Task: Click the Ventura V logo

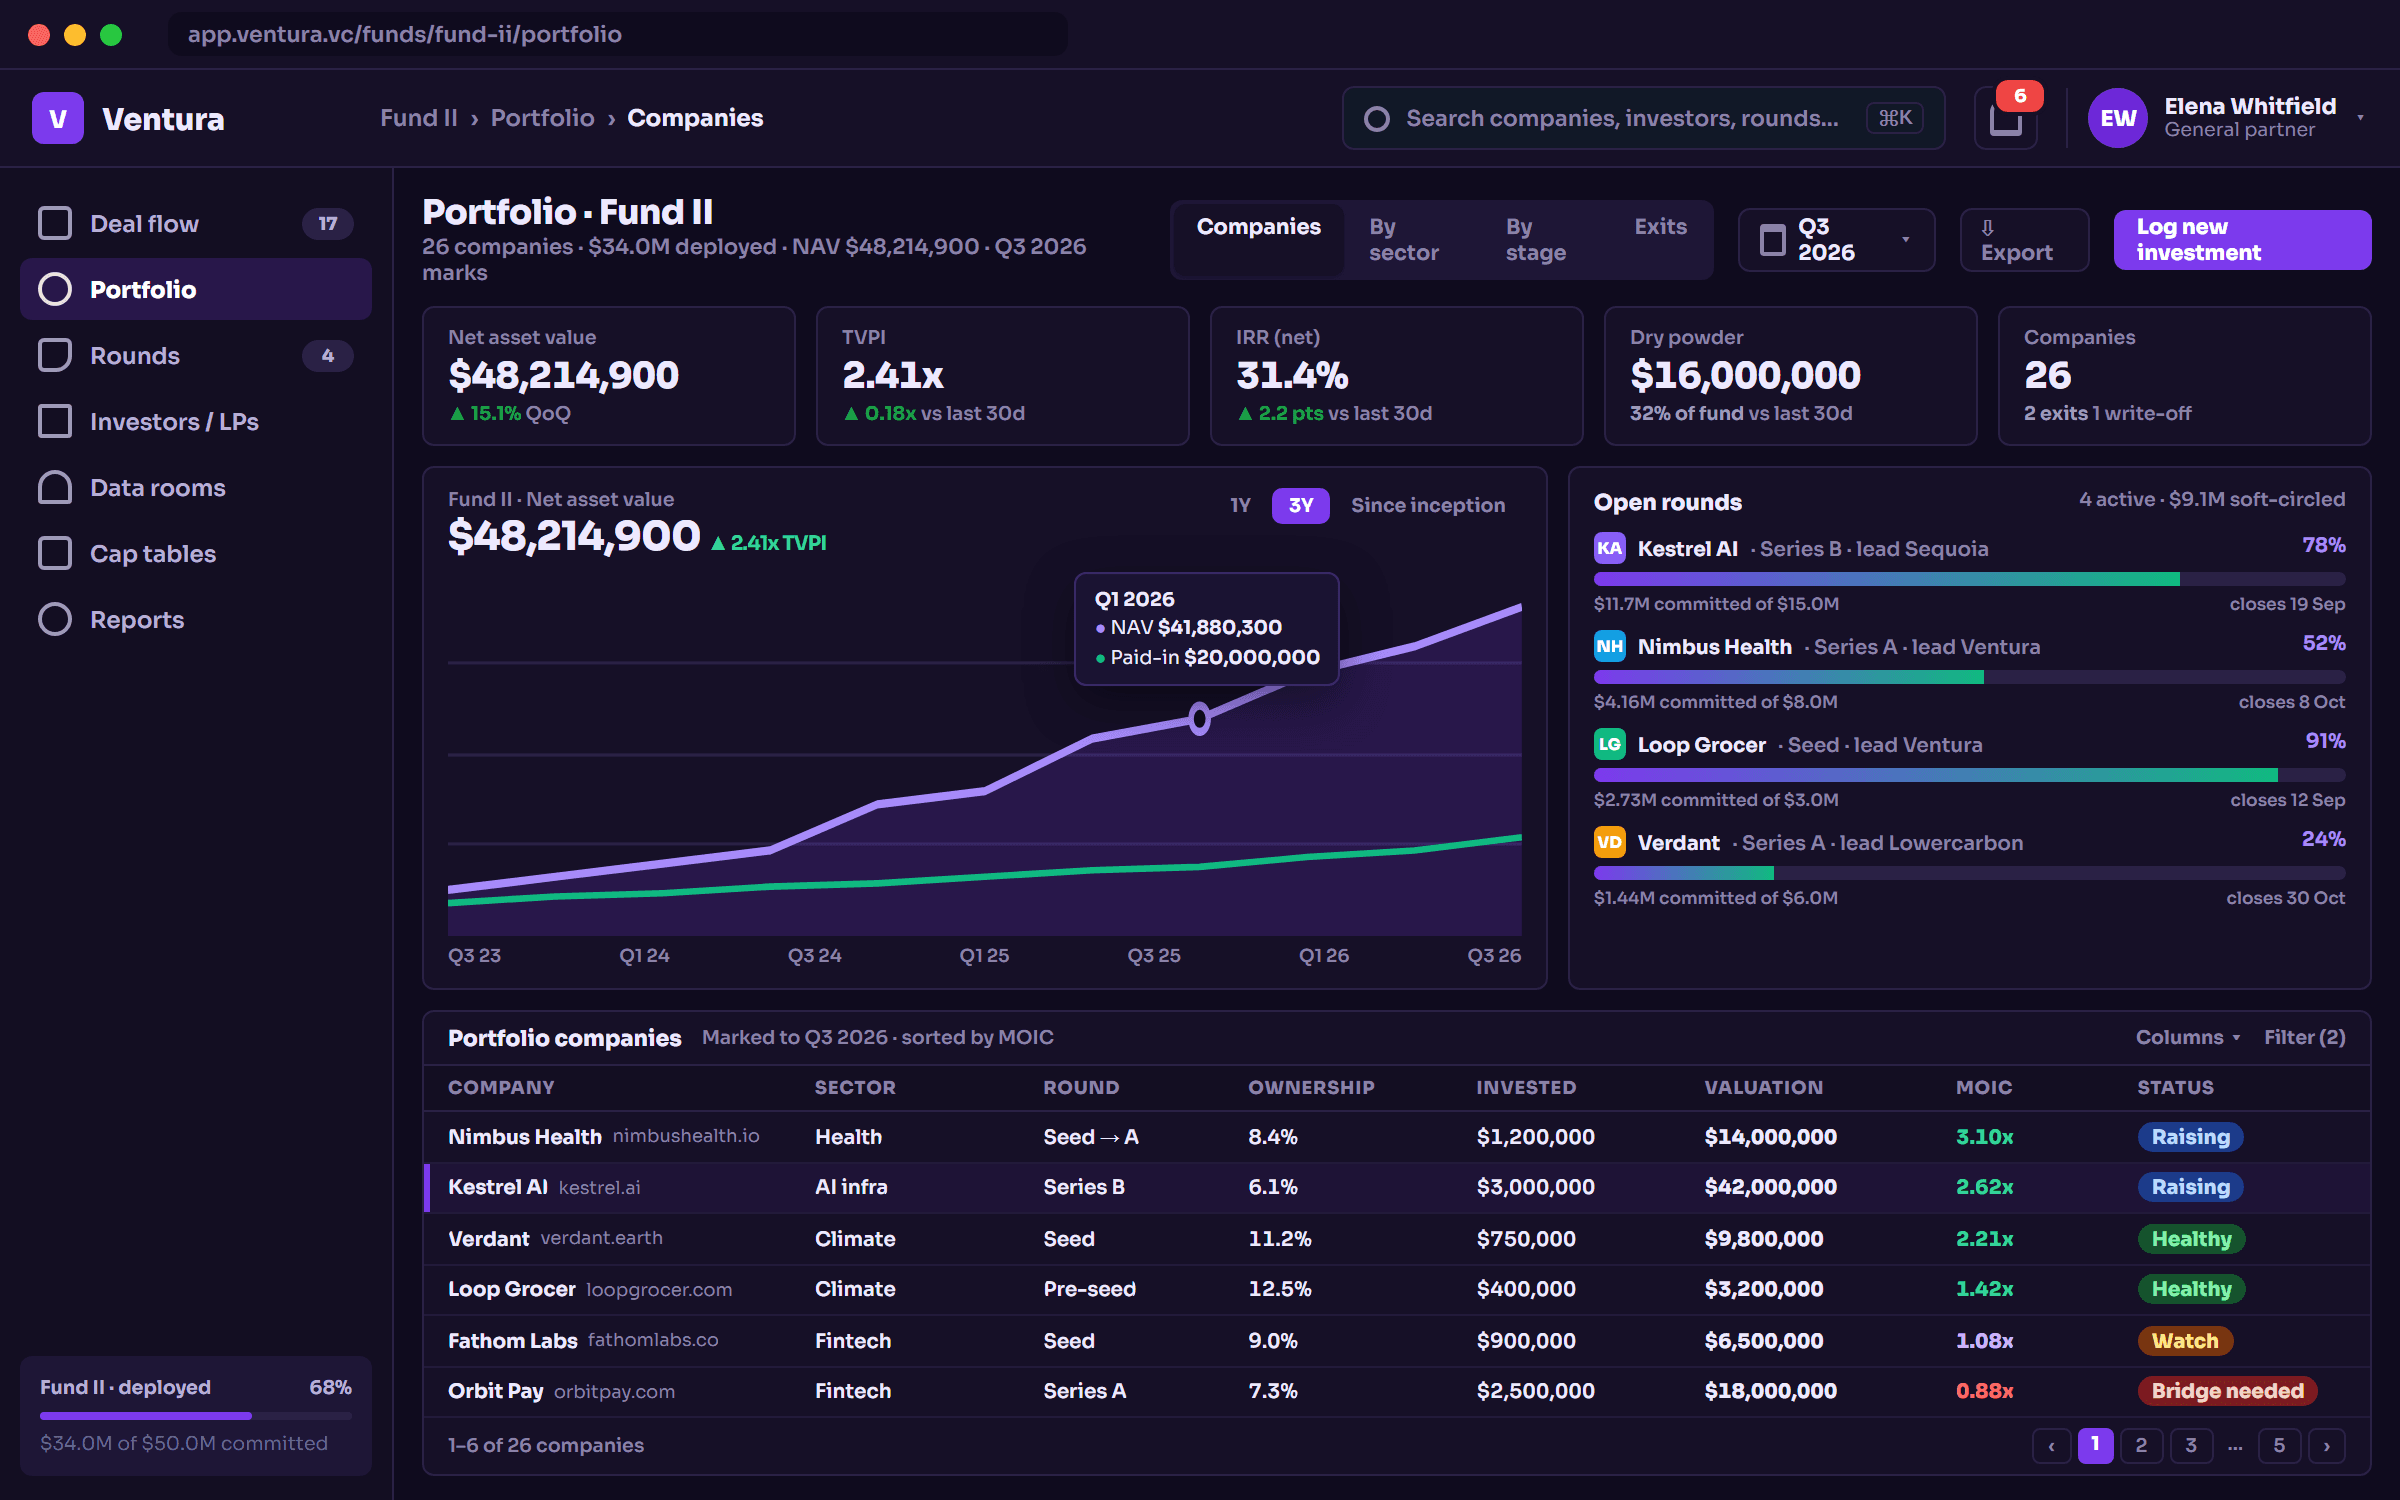Action: click(58, 118)
